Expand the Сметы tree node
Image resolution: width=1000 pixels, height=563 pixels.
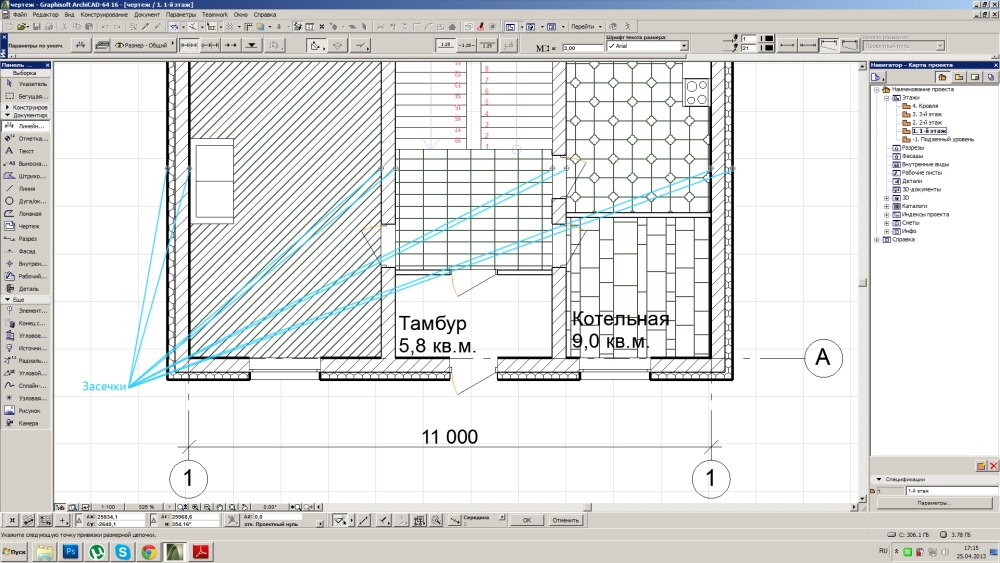(886, 223)
